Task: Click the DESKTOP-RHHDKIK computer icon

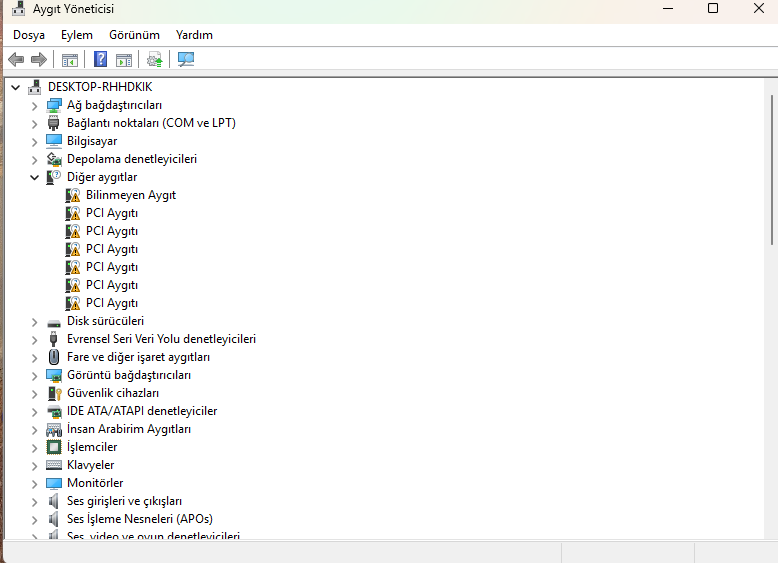Action: click(x=34, y=87)
